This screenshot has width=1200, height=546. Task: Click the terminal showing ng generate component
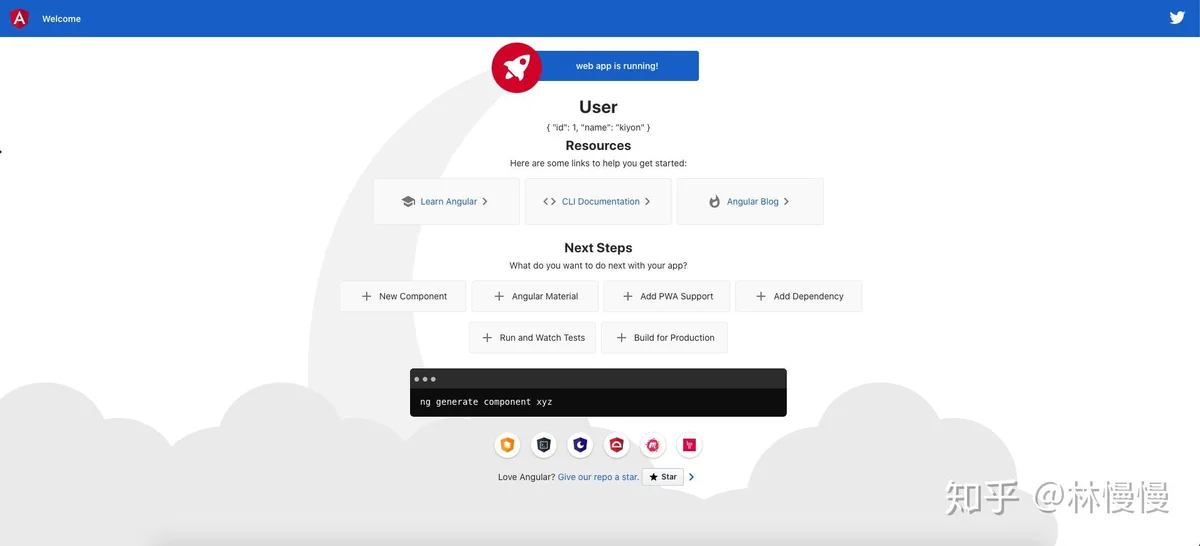(598, 393)
